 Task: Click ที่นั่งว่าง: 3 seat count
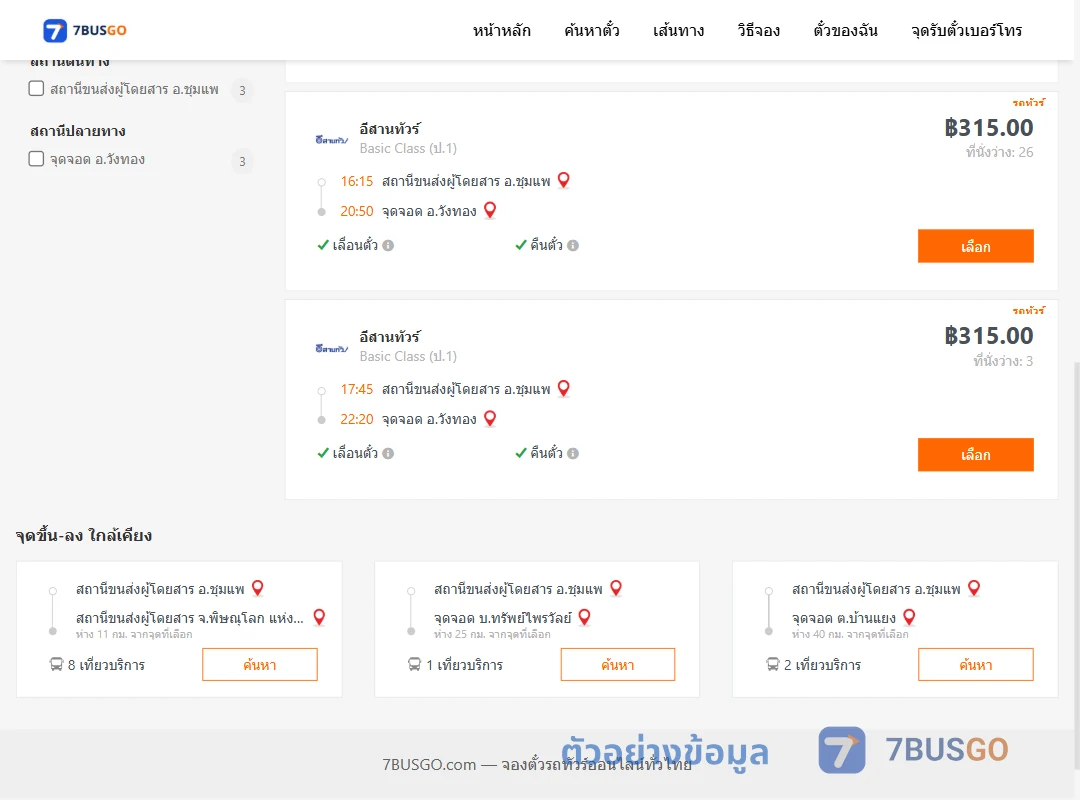click(x=1003, y=361)
